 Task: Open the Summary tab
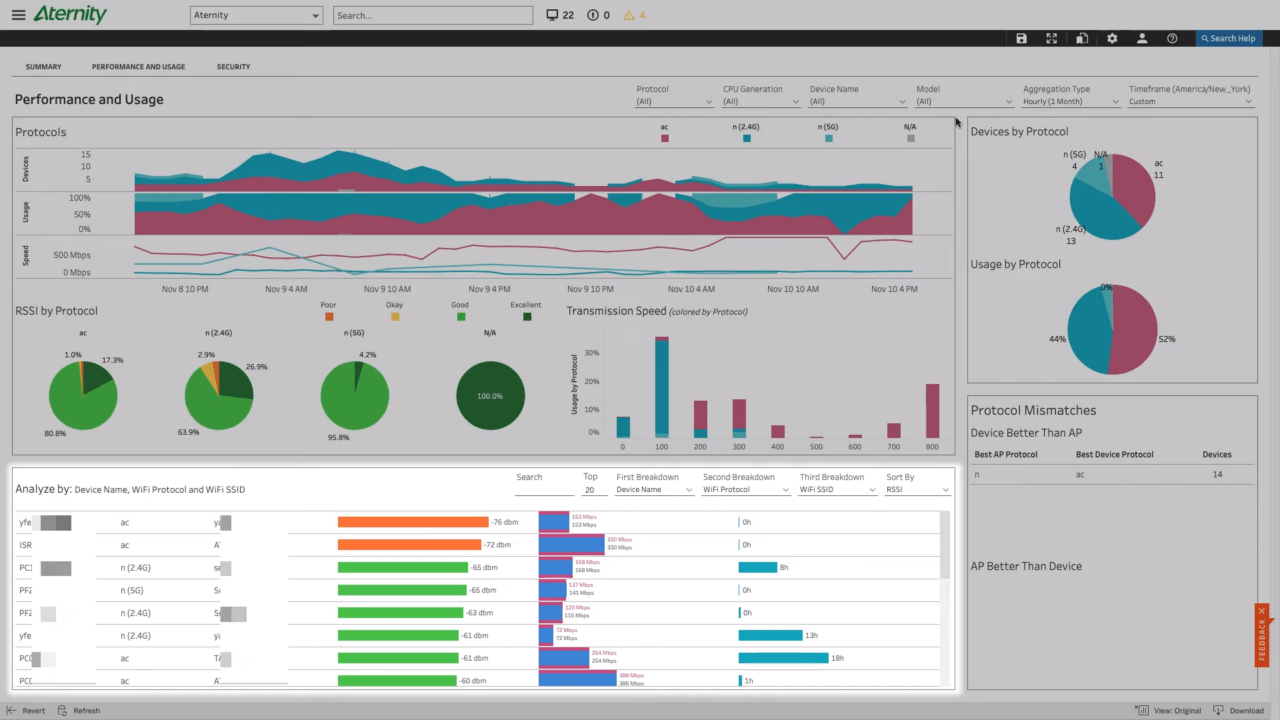point(43,66)
